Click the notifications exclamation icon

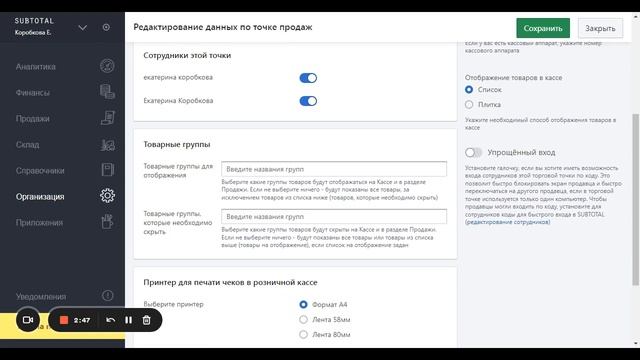[x=107, y=296]
